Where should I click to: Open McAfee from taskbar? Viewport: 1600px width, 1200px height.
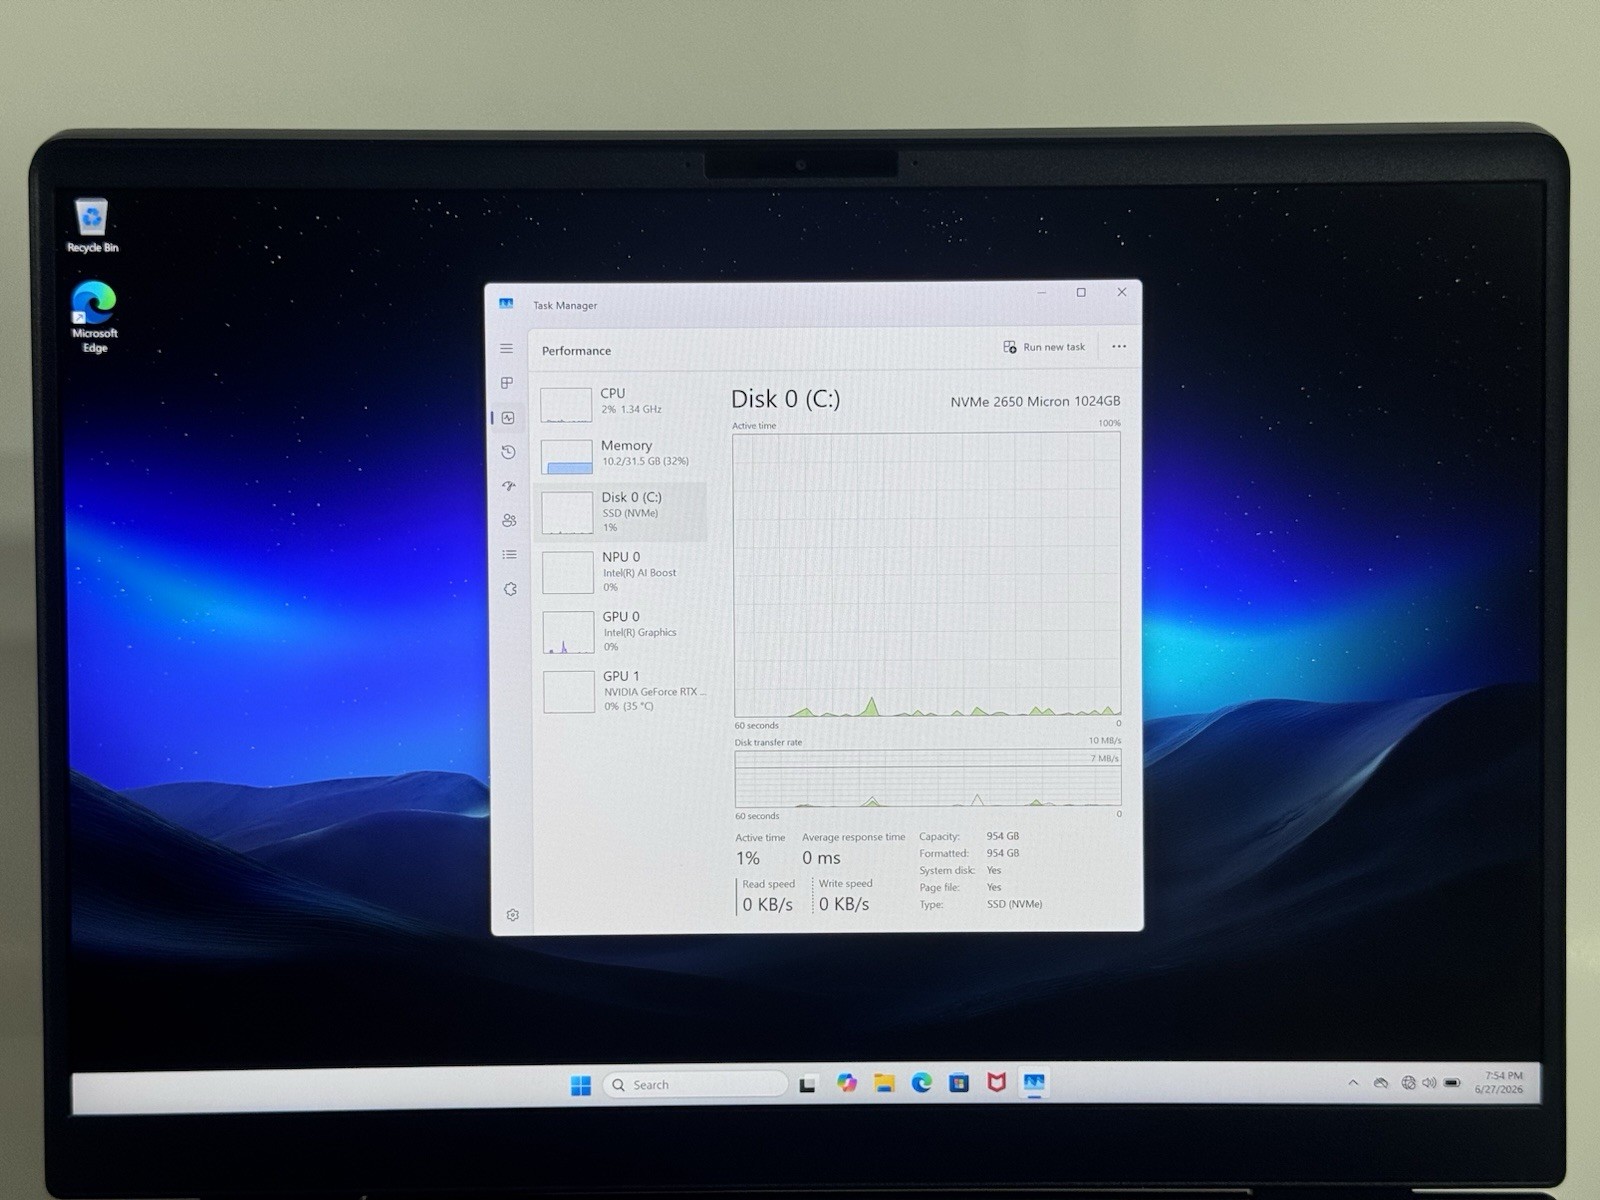[x=996, y=1082]
